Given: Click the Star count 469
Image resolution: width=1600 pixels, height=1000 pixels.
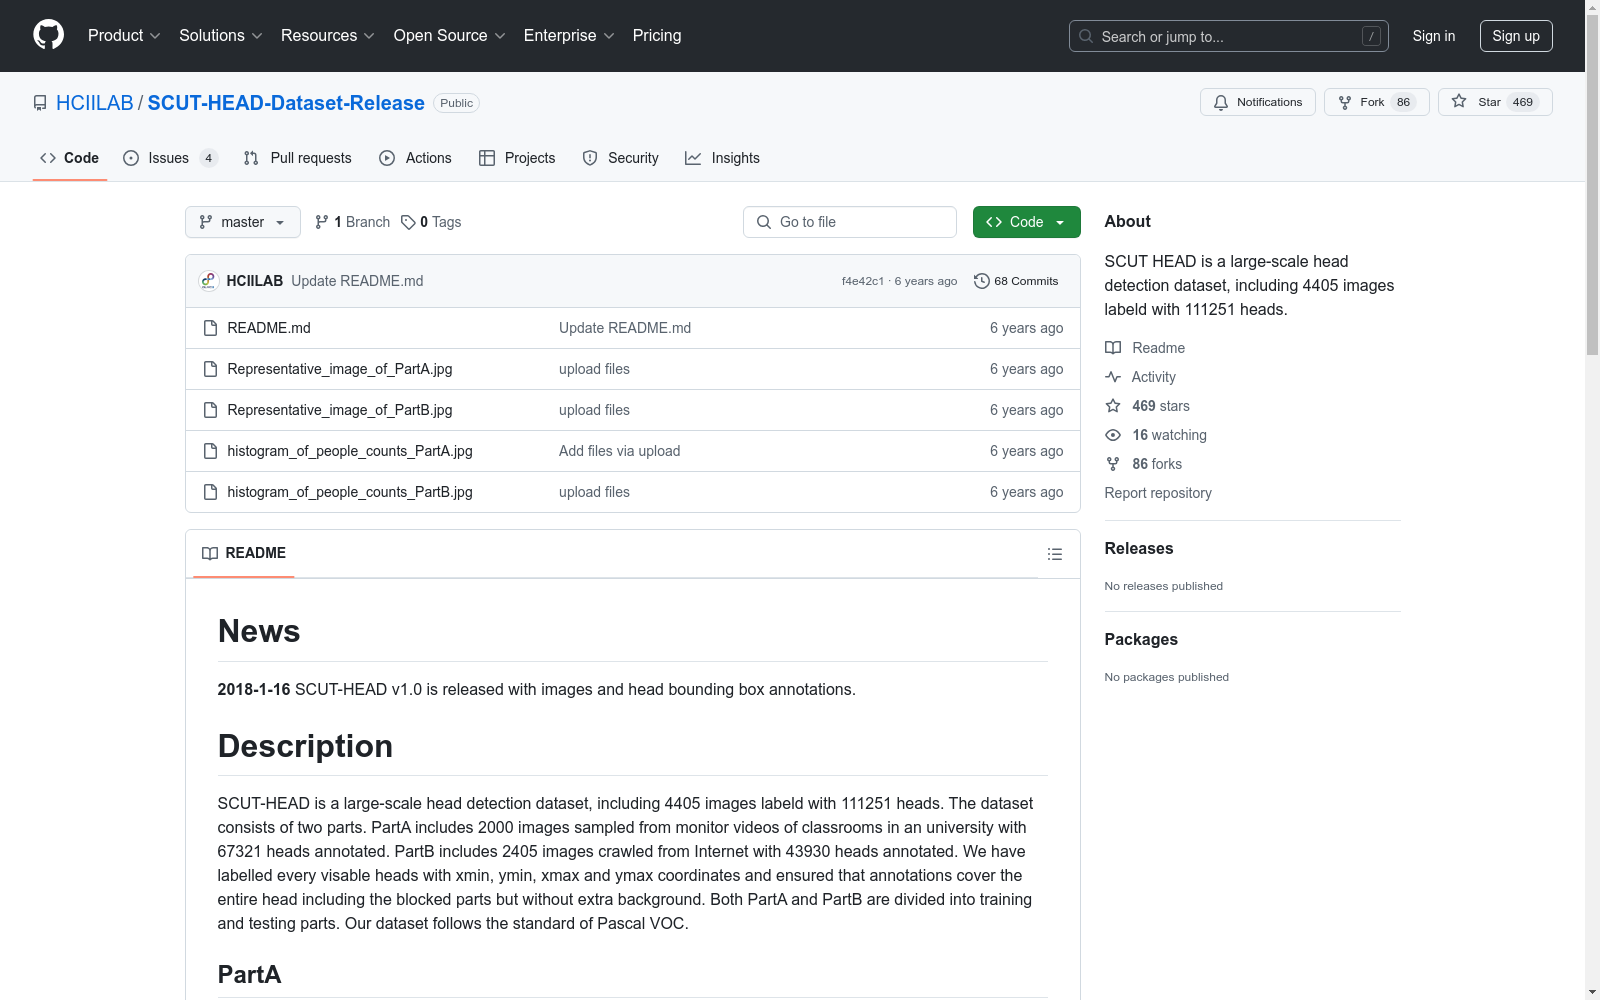Looking at the screenshot, I should [1523, 102].
